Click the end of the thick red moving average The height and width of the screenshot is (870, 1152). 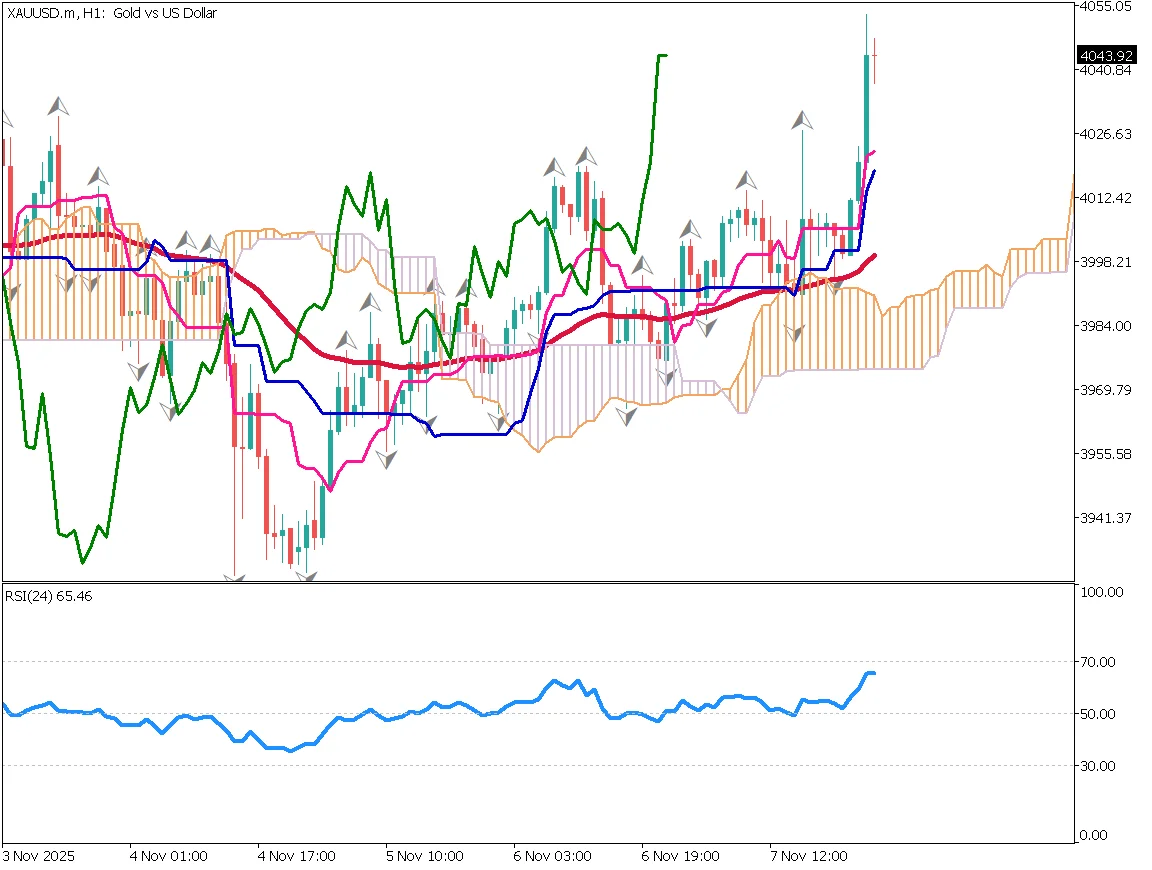tap(876, 255)
